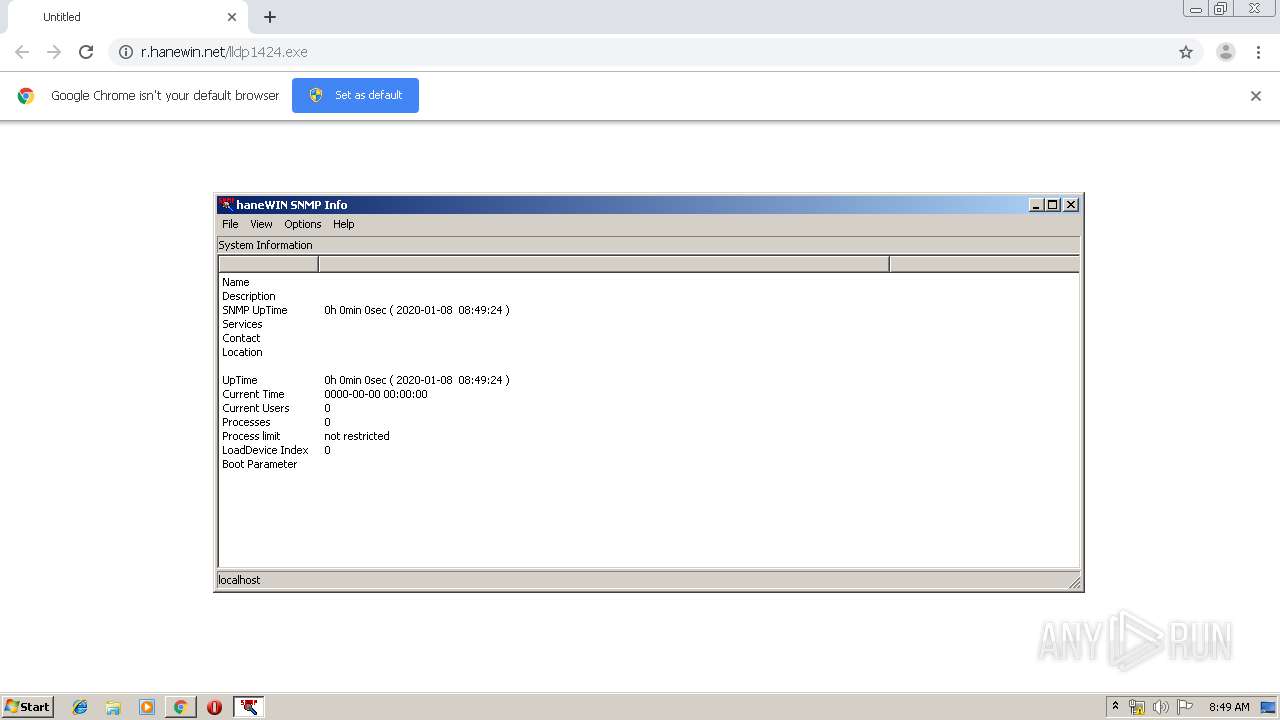This screenshot has width=1280, height=720.
Task: Bookmark this page with the star
Action: [x=1186, y=52]
